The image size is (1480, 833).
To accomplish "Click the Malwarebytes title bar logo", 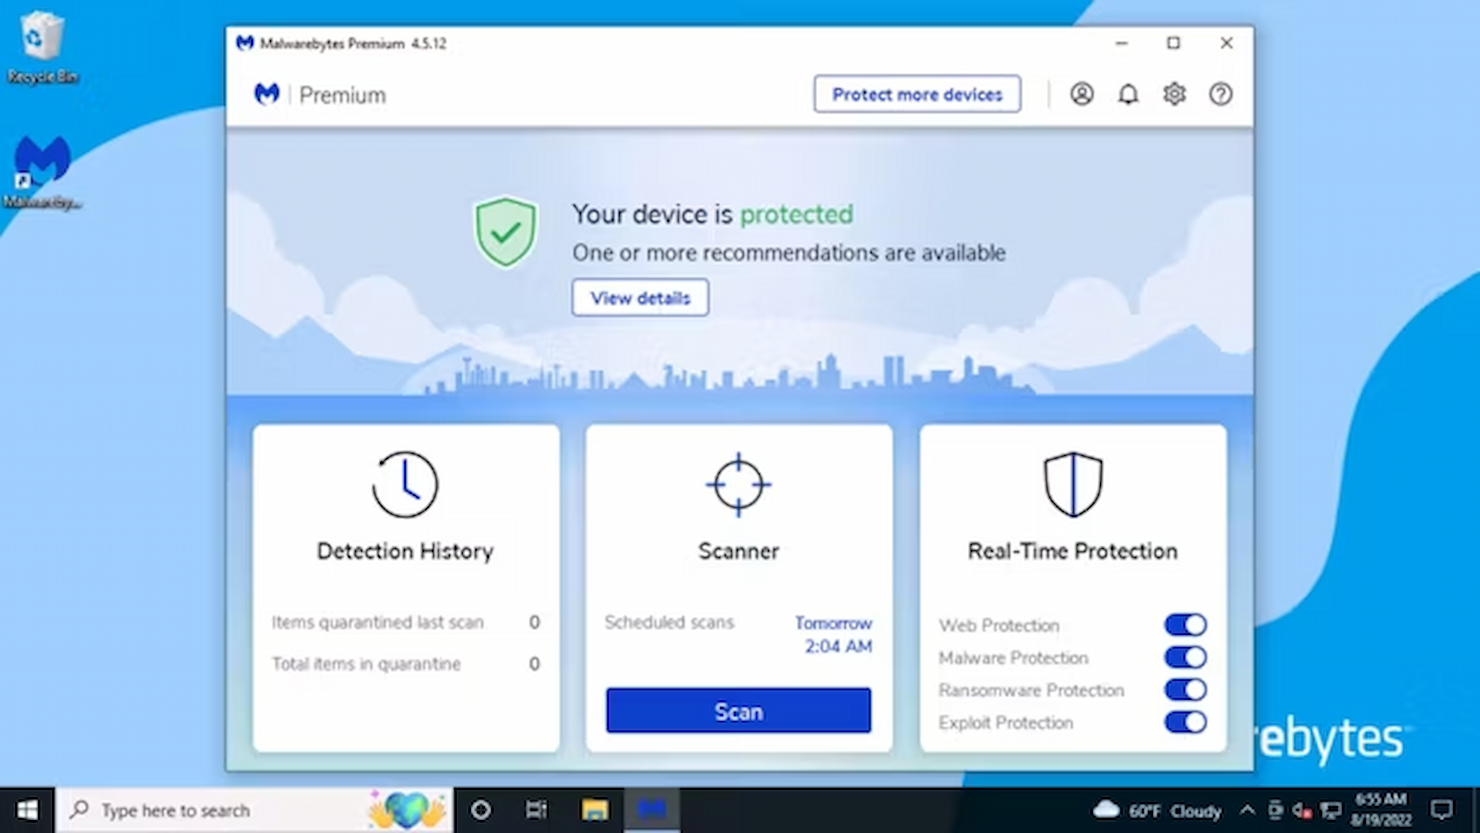I will [x=245, y=43].
